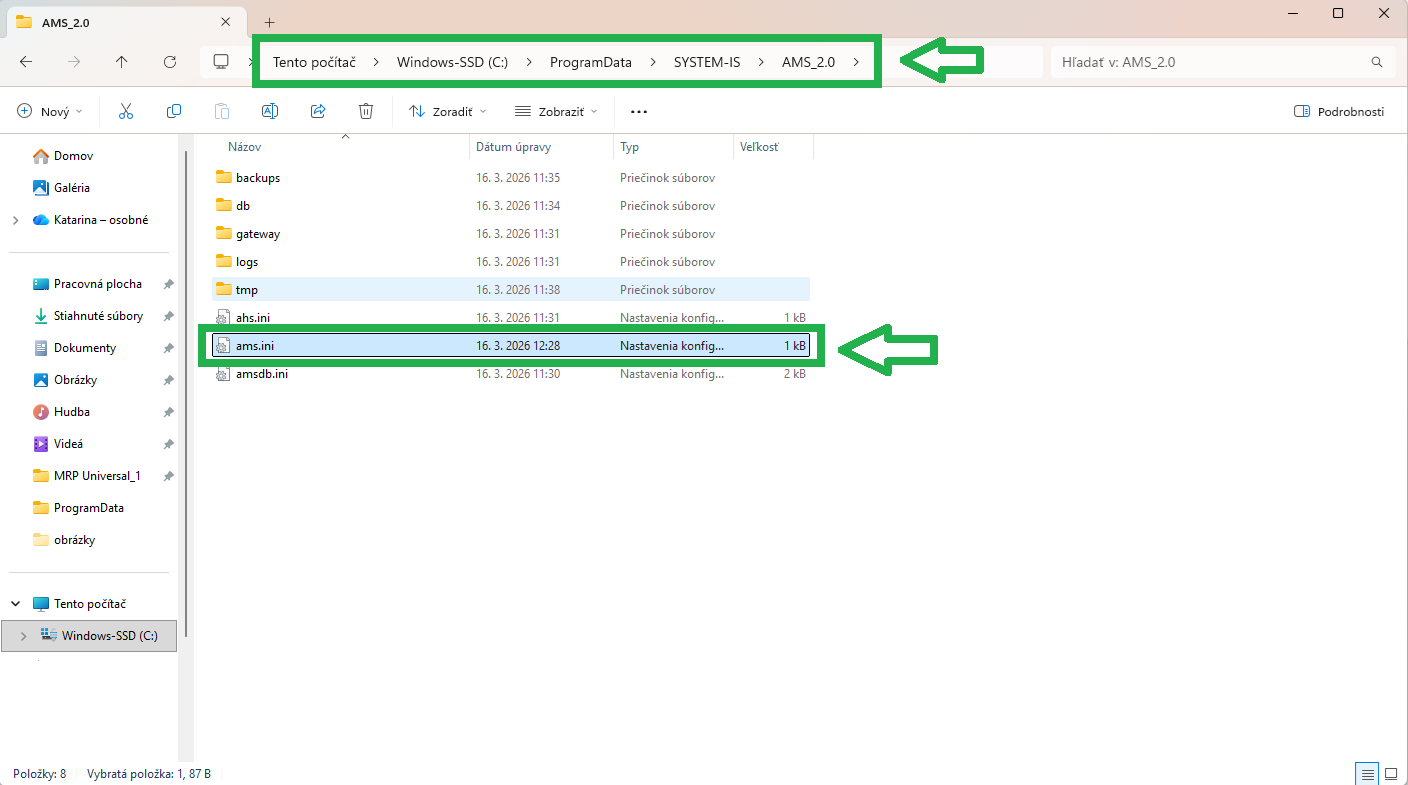This screenshot has height=785, width=1408.
Task: Open the three-dots more options menu
Action: [x=639, y=111]
